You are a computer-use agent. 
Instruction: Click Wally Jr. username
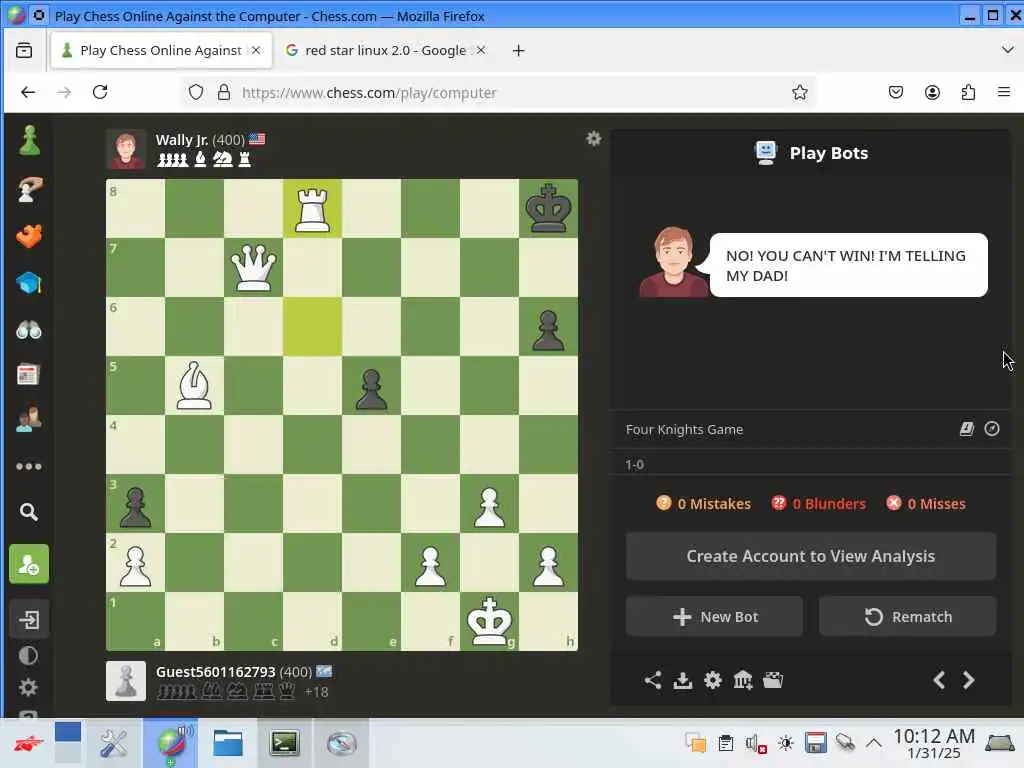click(x=182, y=140)
